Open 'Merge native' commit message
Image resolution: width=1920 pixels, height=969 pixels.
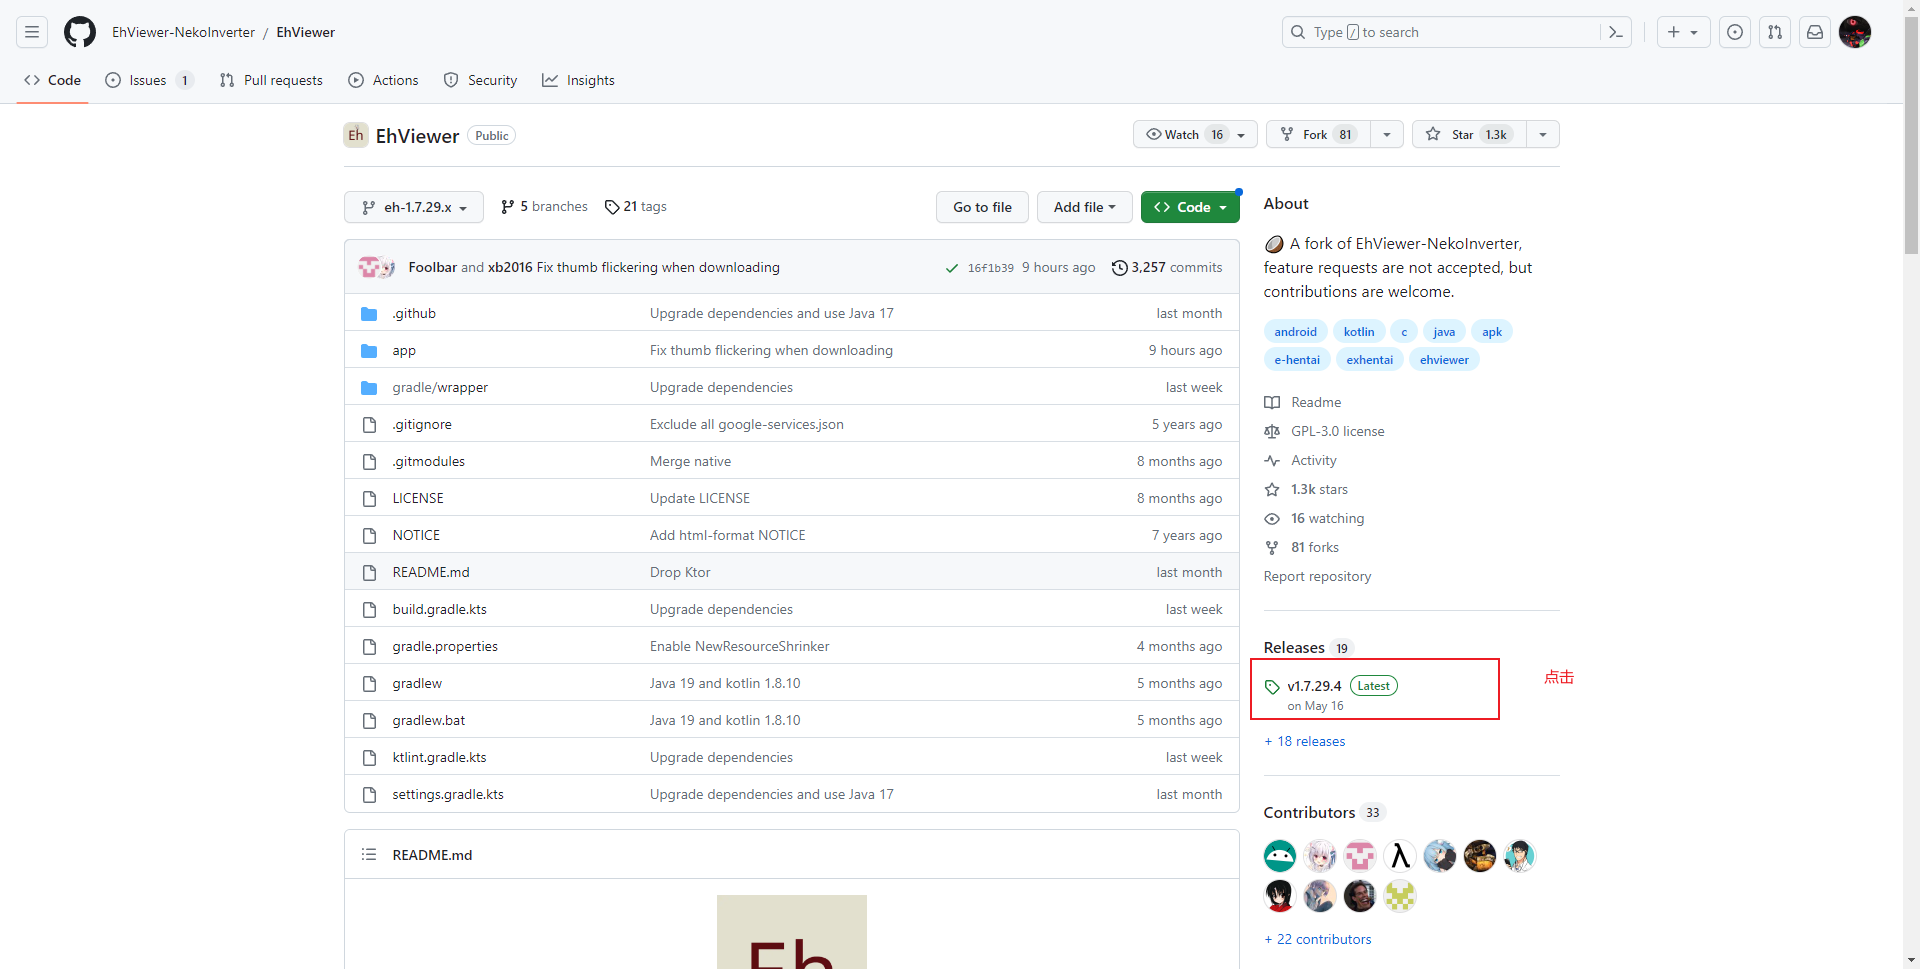coord(690,461)
